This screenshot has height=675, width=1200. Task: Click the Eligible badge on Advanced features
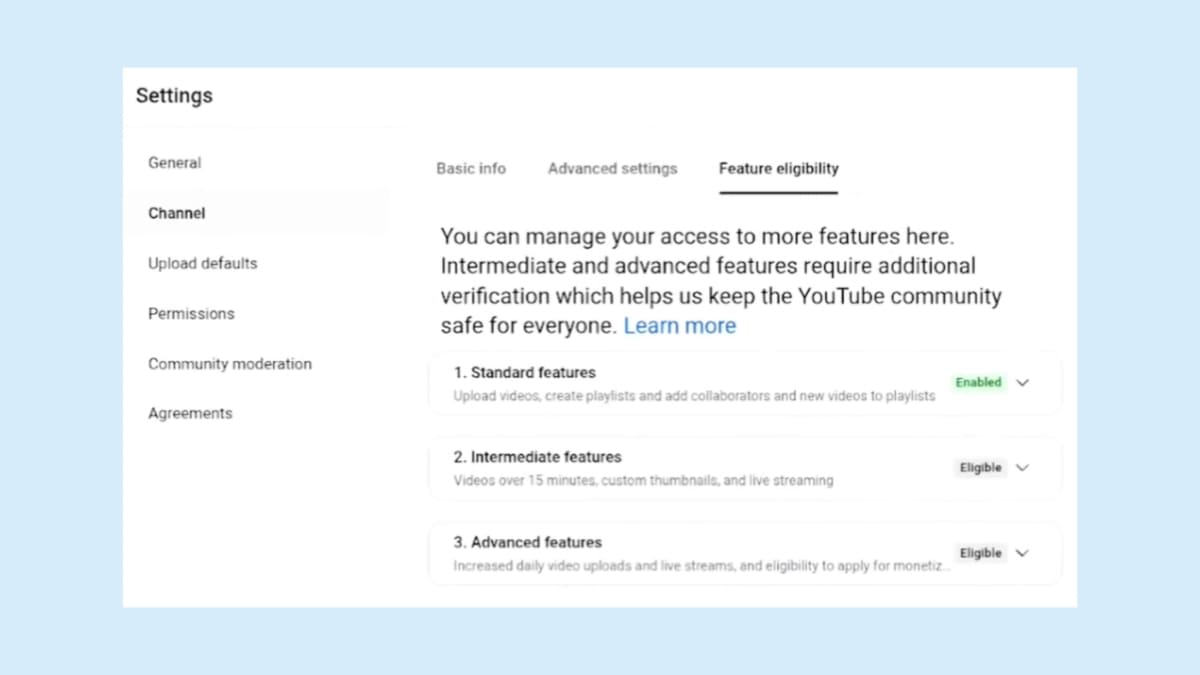tap(979, 552)
